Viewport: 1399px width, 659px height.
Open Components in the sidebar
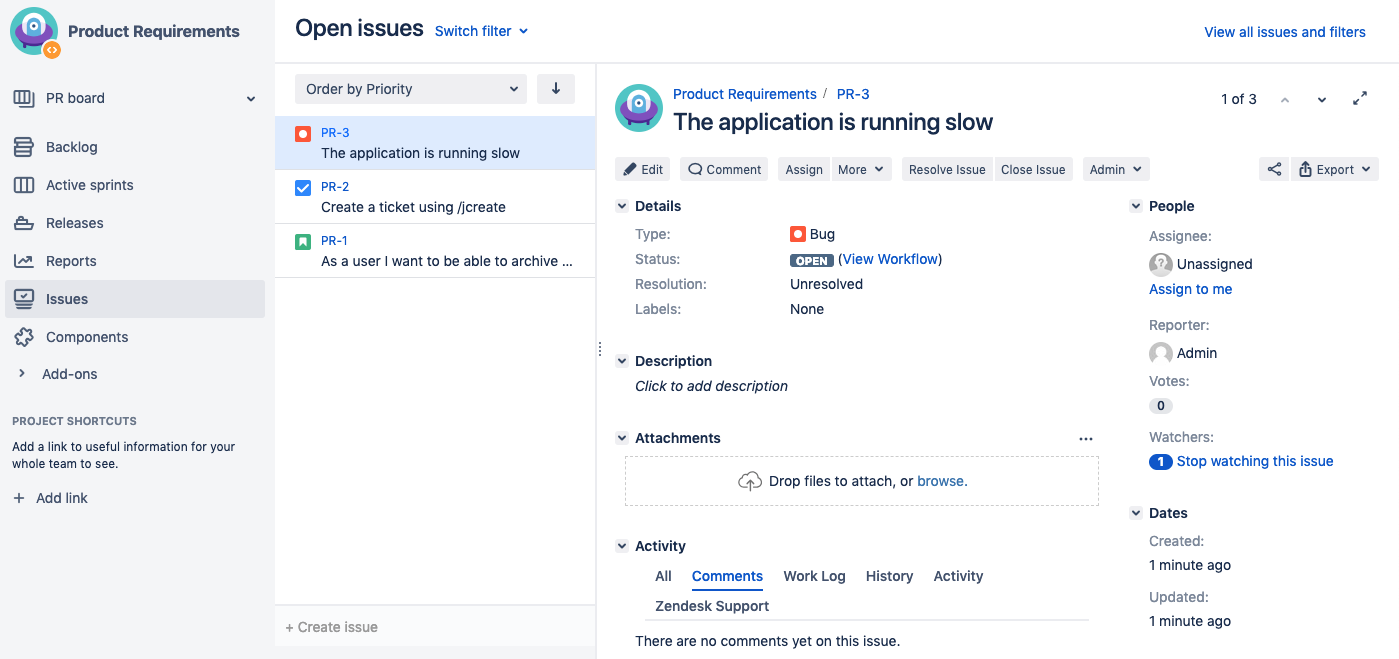point(87,337)
